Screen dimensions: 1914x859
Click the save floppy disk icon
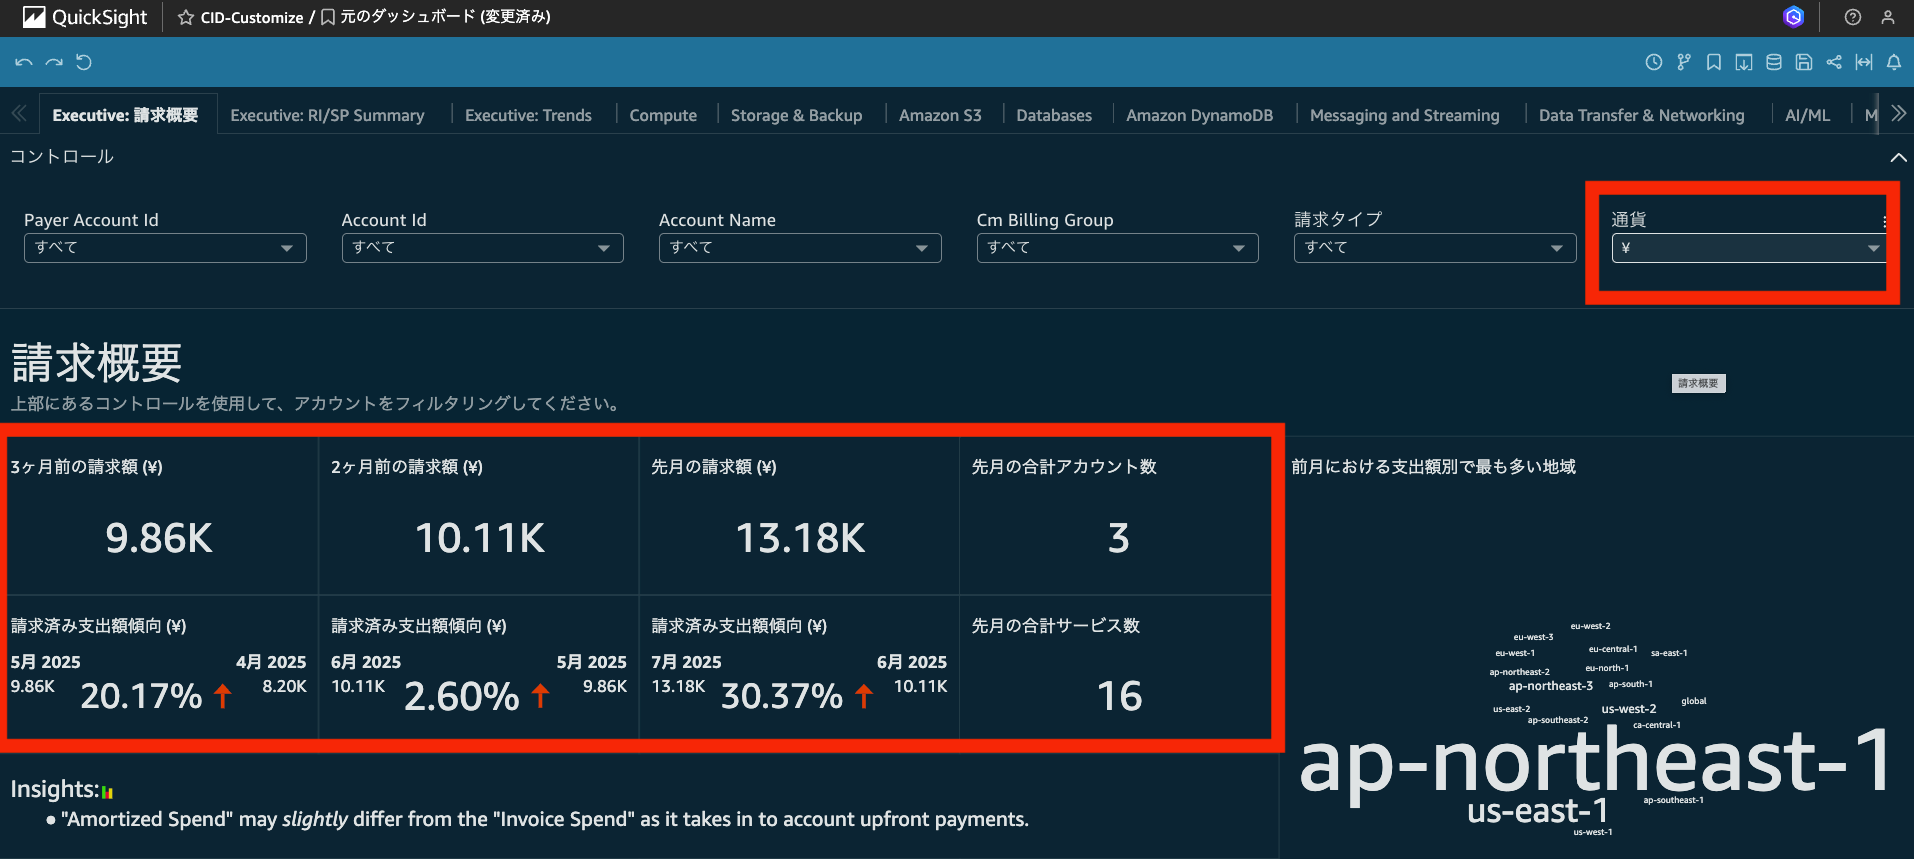point(1804,62)
